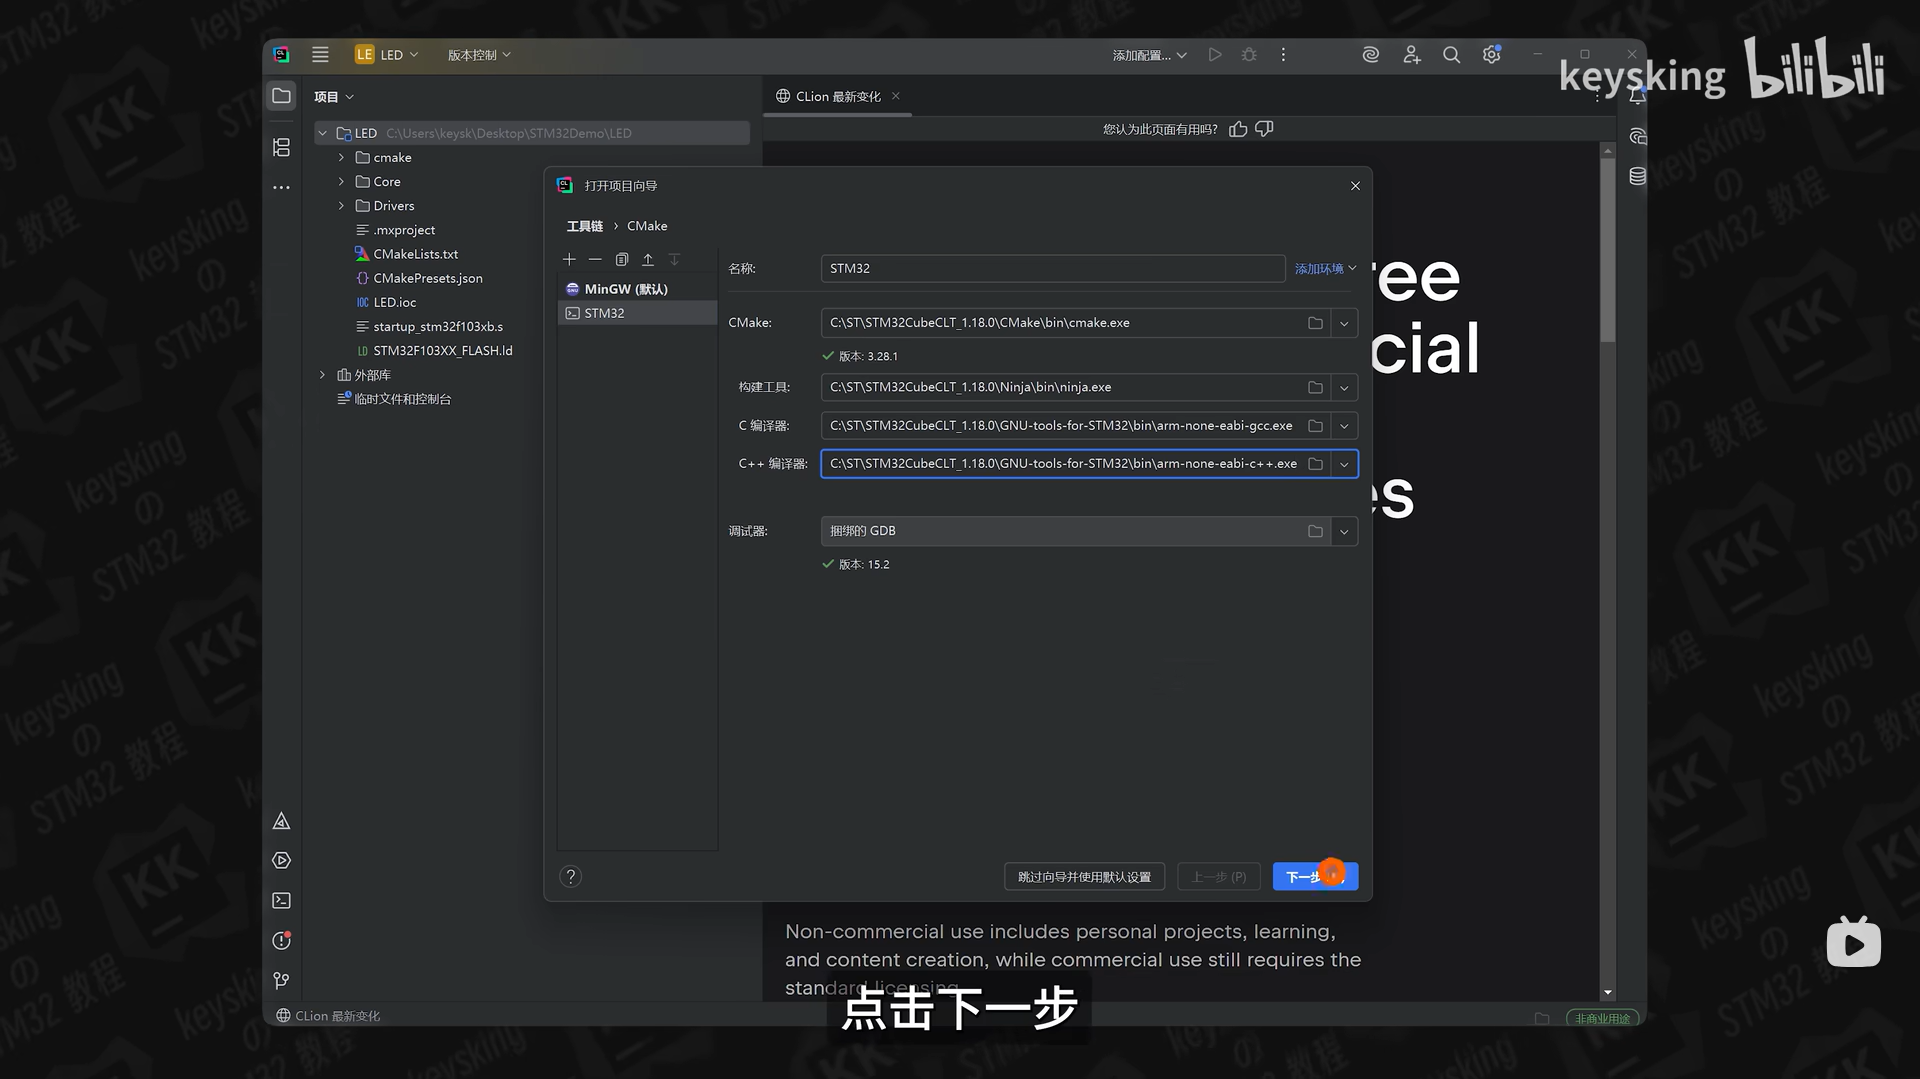Image resolution: width=1920 pixels, height=1079 pixels.
Task: Expand the C compiler dropdown arrow
Action: (x=1344, y=426)
